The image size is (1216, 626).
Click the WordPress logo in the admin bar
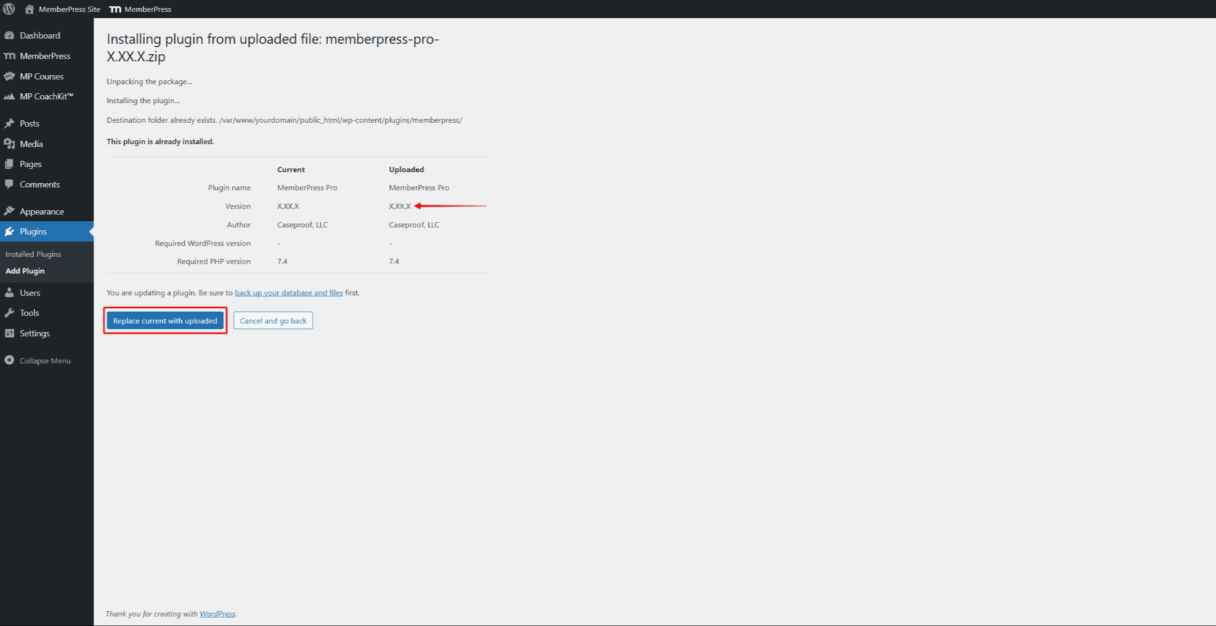pyautogui.click(x=9, y=7)
